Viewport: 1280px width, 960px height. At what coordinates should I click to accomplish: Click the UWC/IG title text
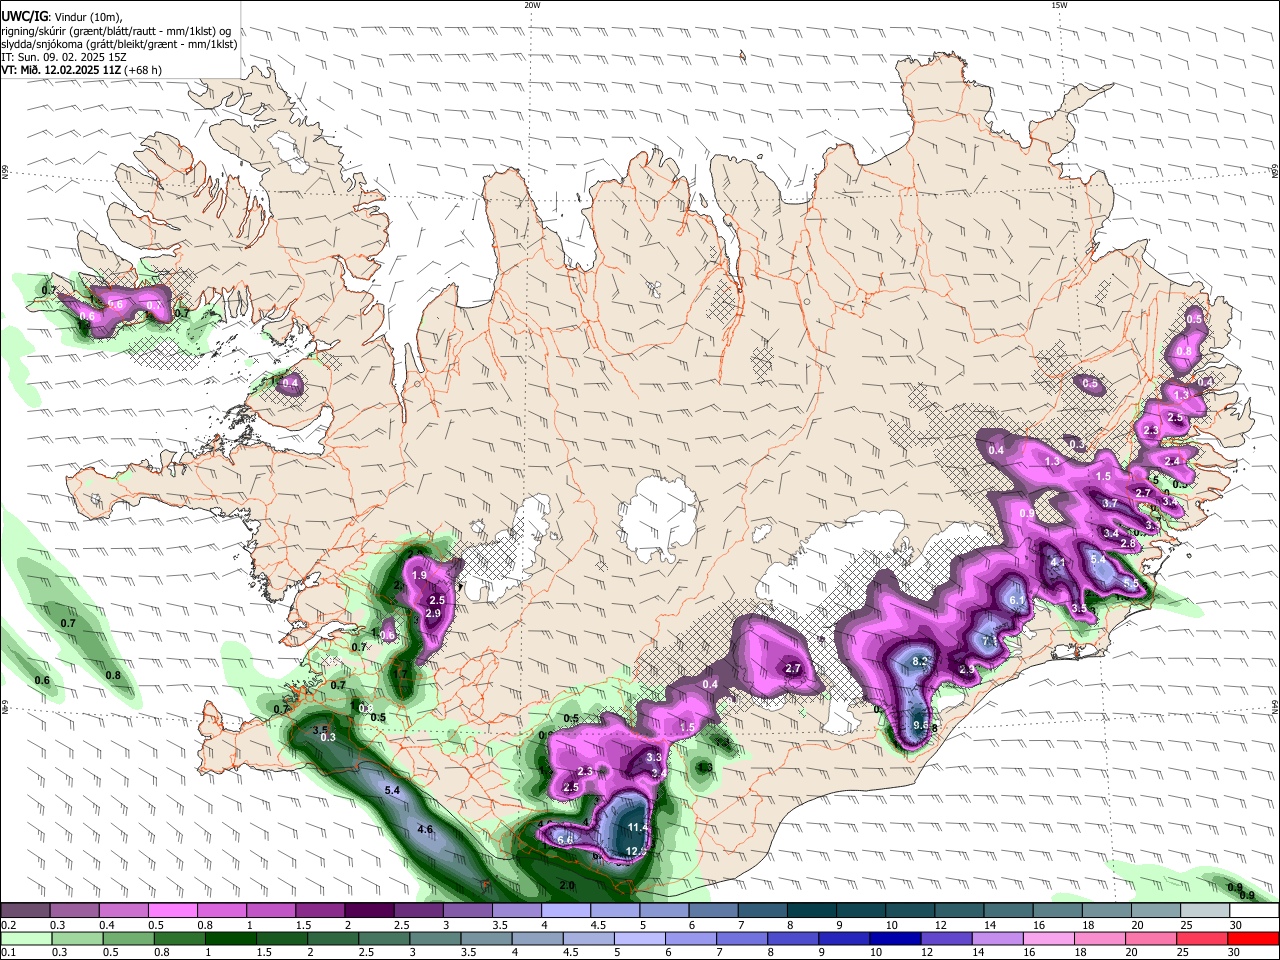(x=24, y=16)
